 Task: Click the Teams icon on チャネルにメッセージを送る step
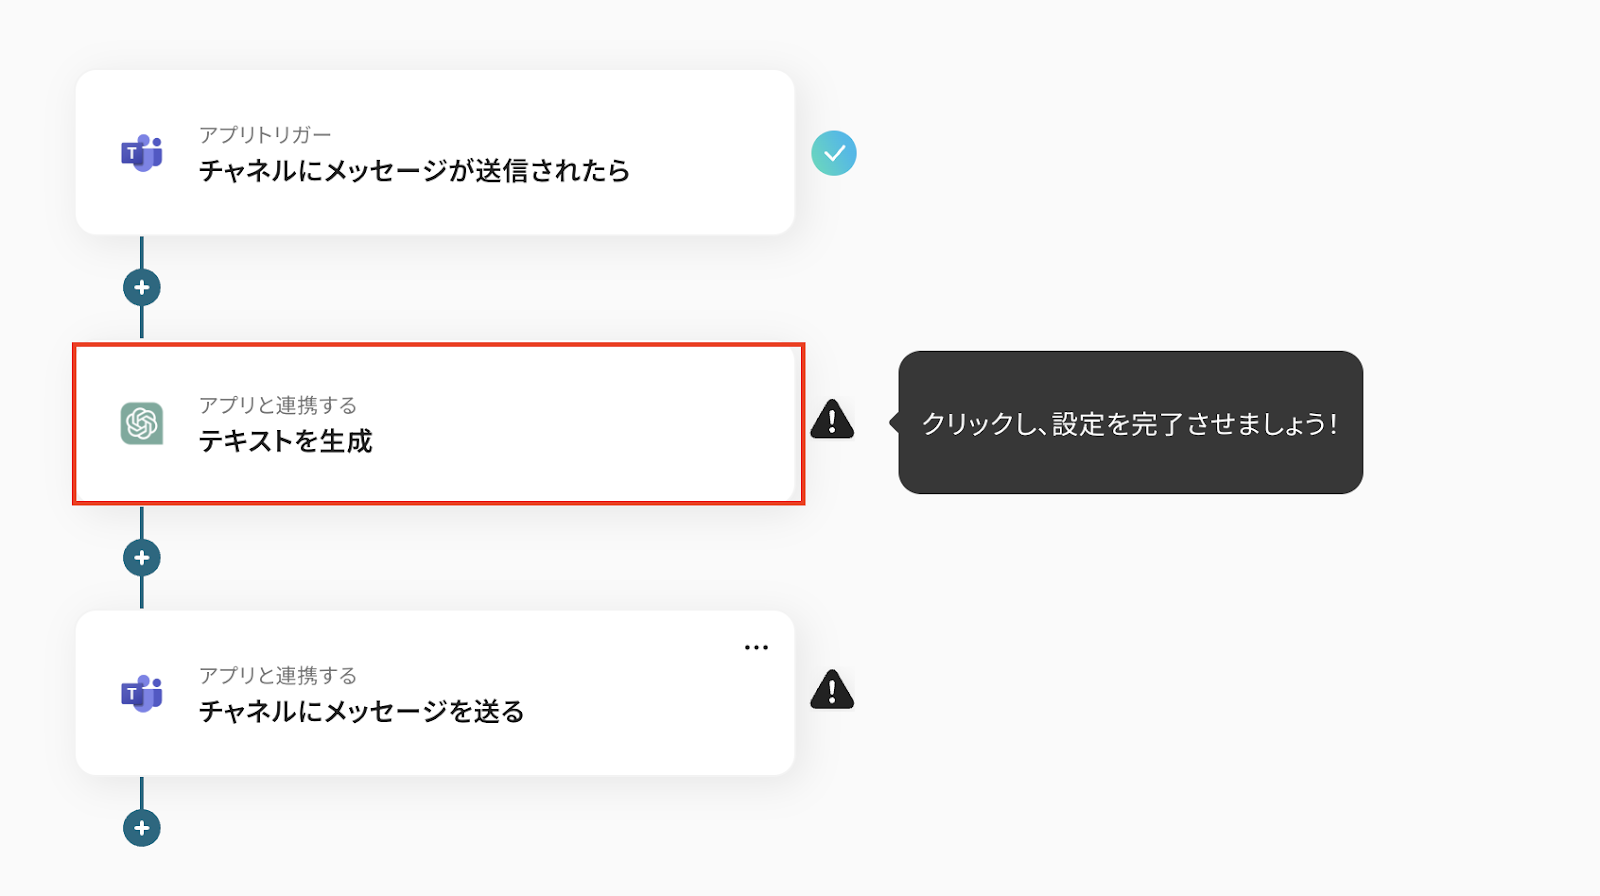click(142, 693)
